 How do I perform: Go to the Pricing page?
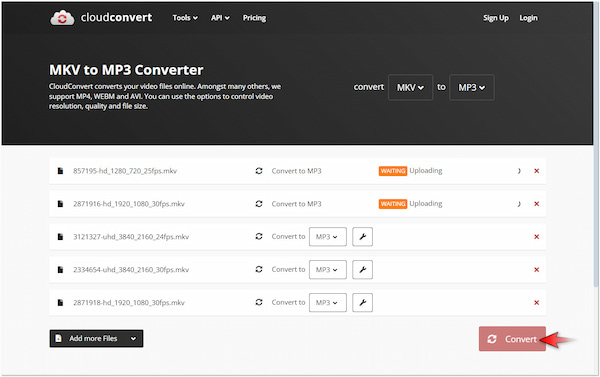point(254,18)
